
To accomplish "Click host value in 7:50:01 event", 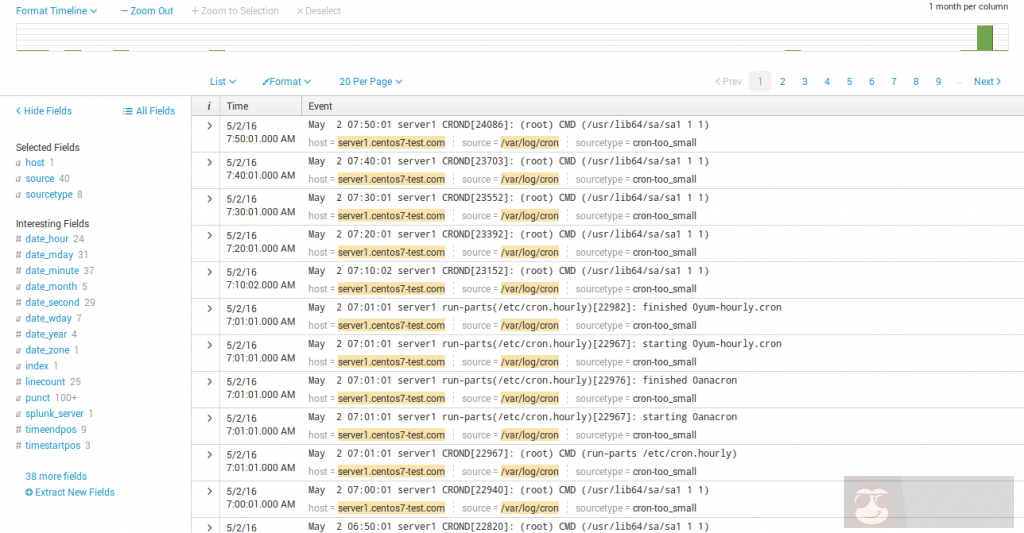I will (x=391, y=142).
